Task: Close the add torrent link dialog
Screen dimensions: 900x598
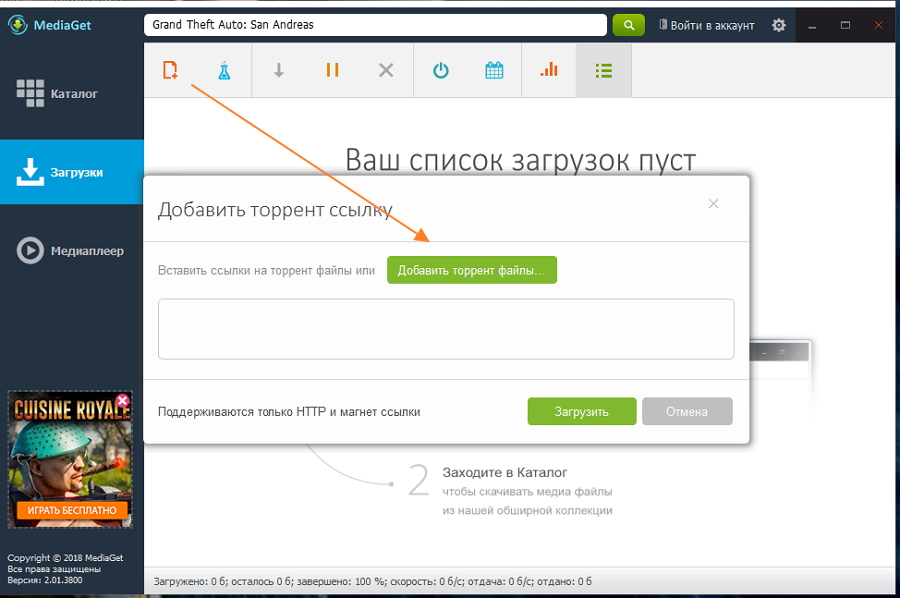Action: pyautogui.click(x=713, y=204)
